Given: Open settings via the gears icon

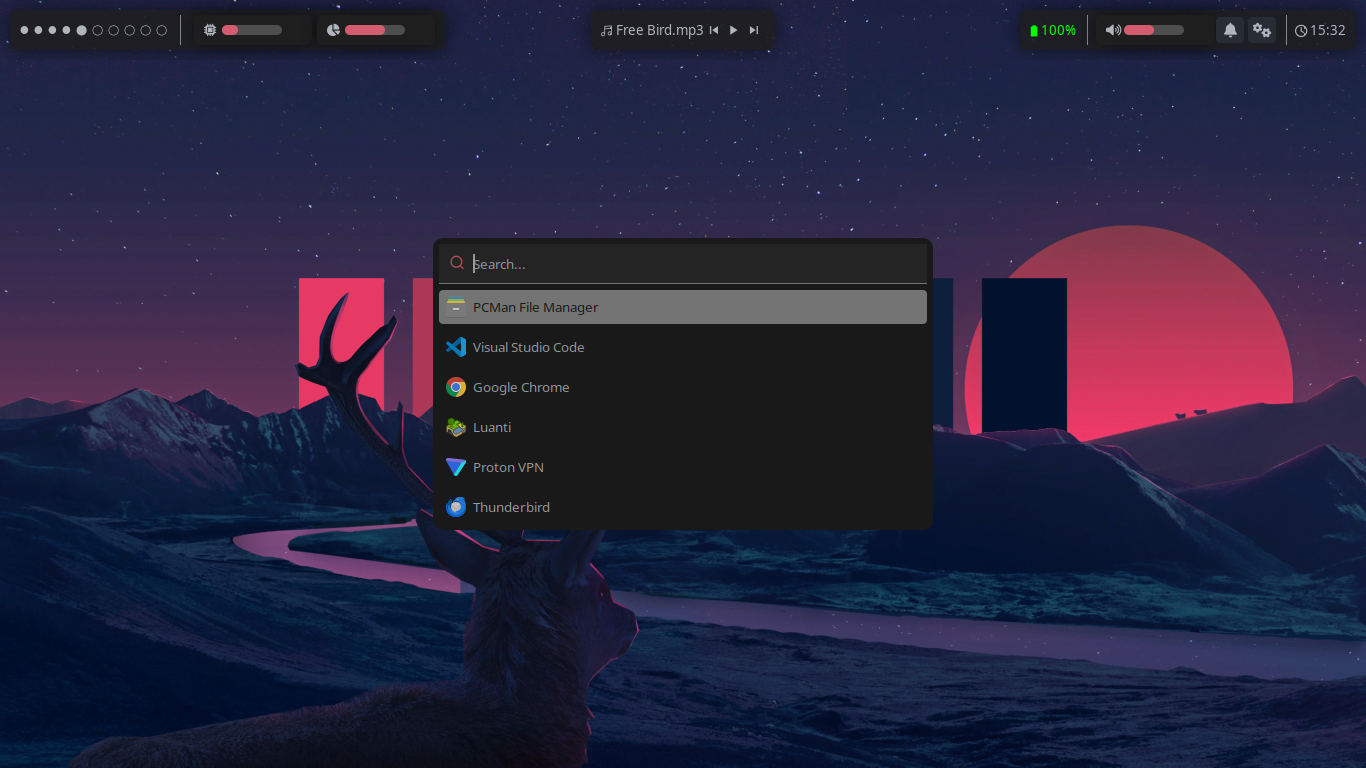Looking at the screenshot, I should [1262, 30].
